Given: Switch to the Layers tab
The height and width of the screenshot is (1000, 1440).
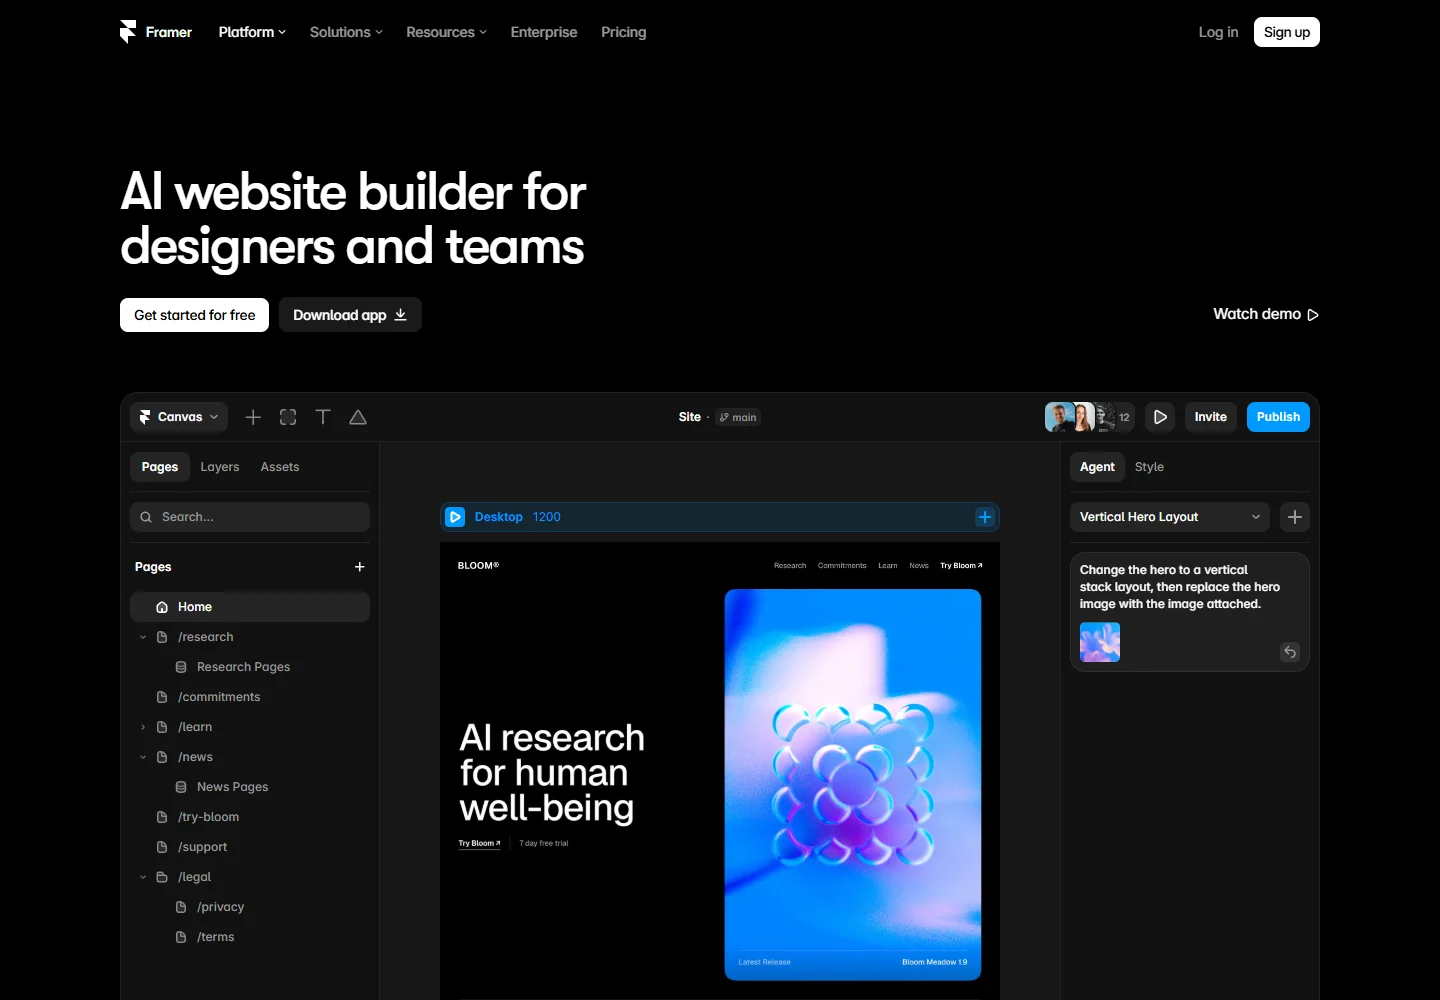Looking at the screenshot, I should point(220,467).
